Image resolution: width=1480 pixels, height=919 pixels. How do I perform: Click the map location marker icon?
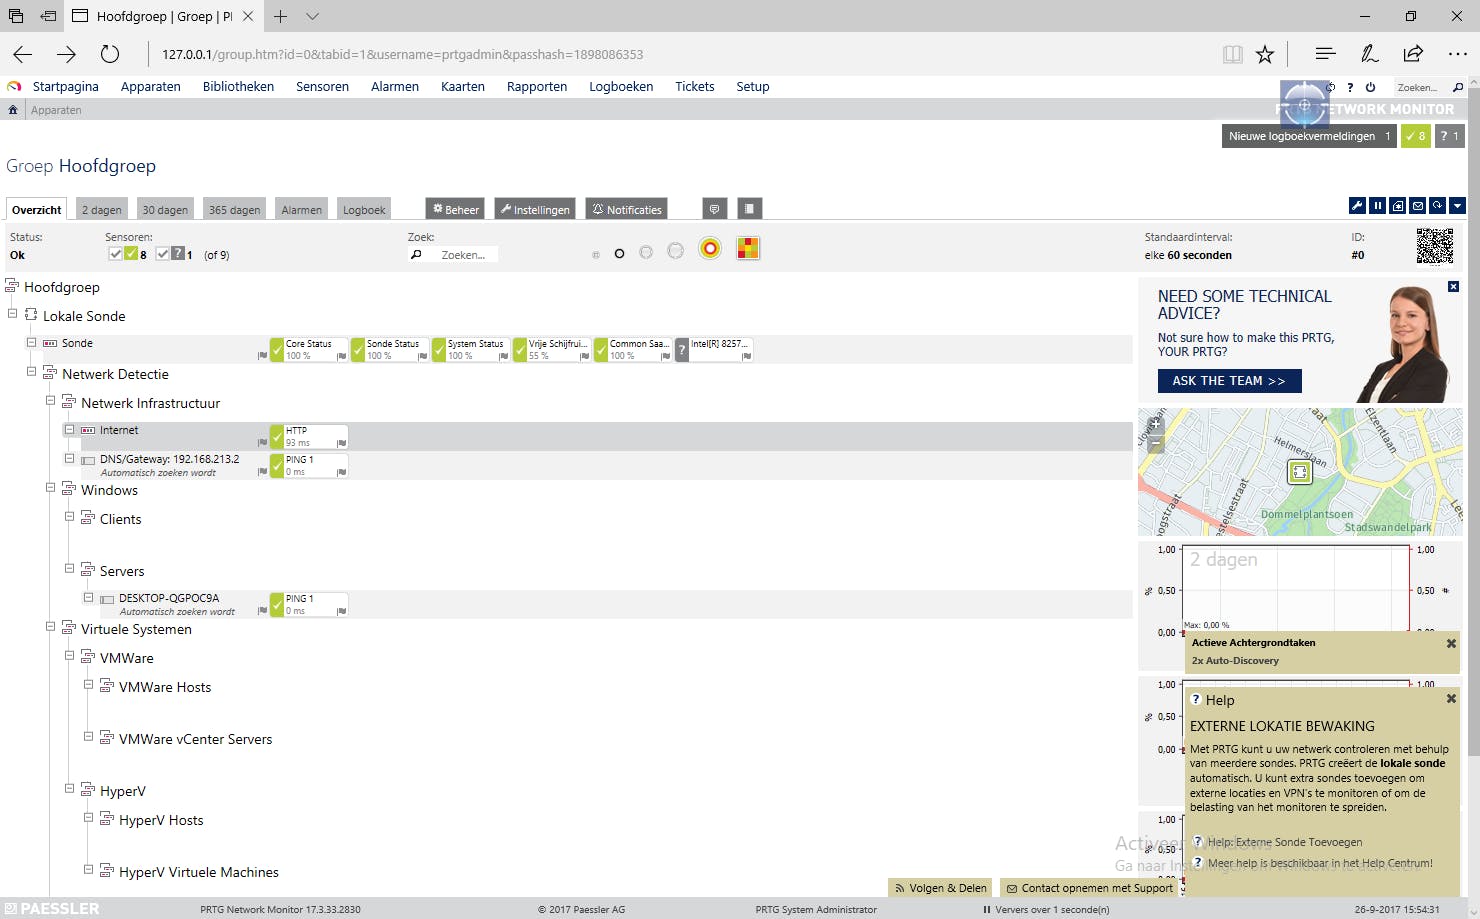click(1300, 472)
